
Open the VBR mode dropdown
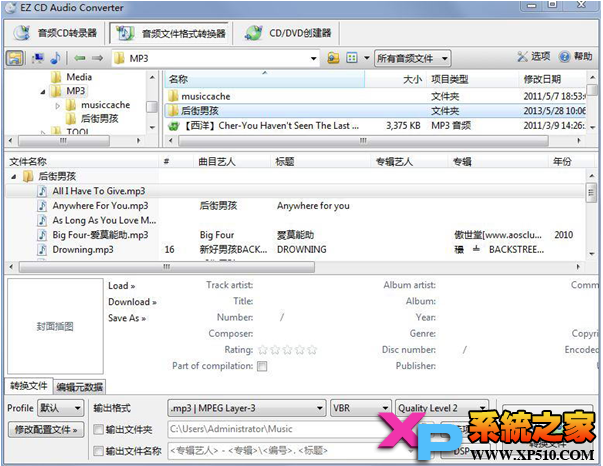tap(360, 408)
